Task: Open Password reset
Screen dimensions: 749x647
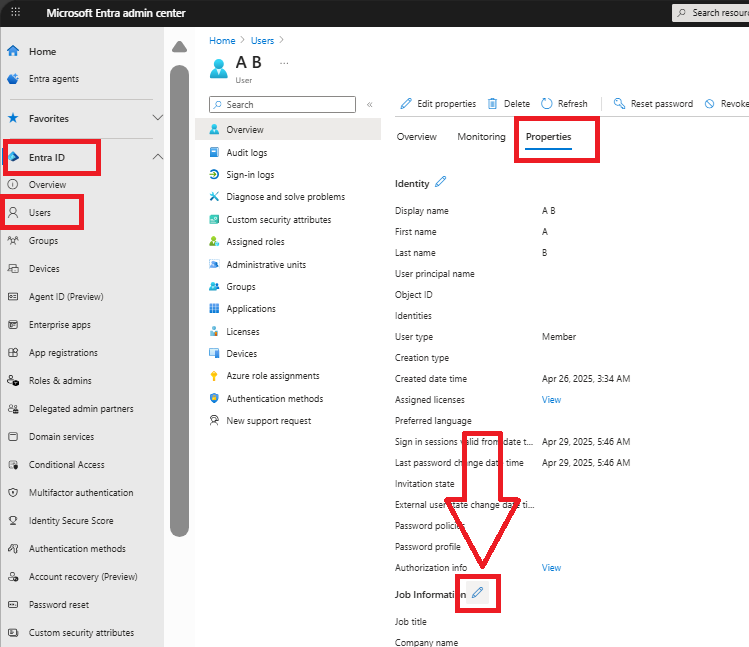Action: pos(59,605)
